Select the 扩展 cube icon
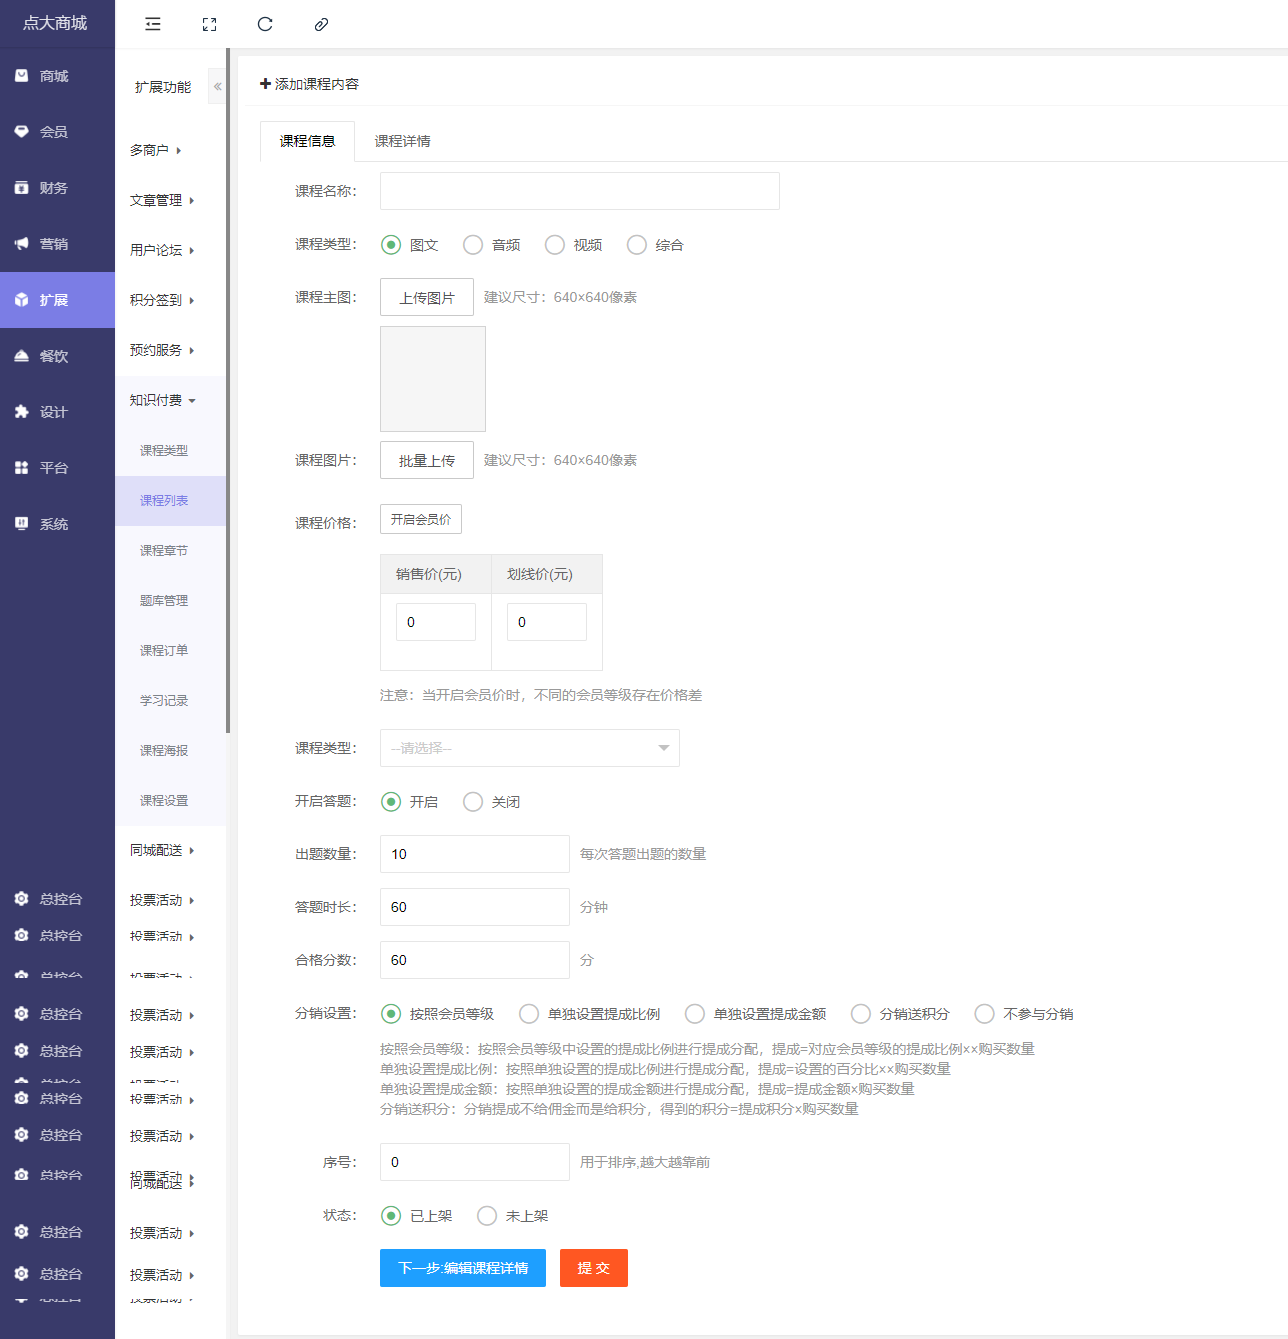This screenshot has height=1339, width=1288. point(22,300)
